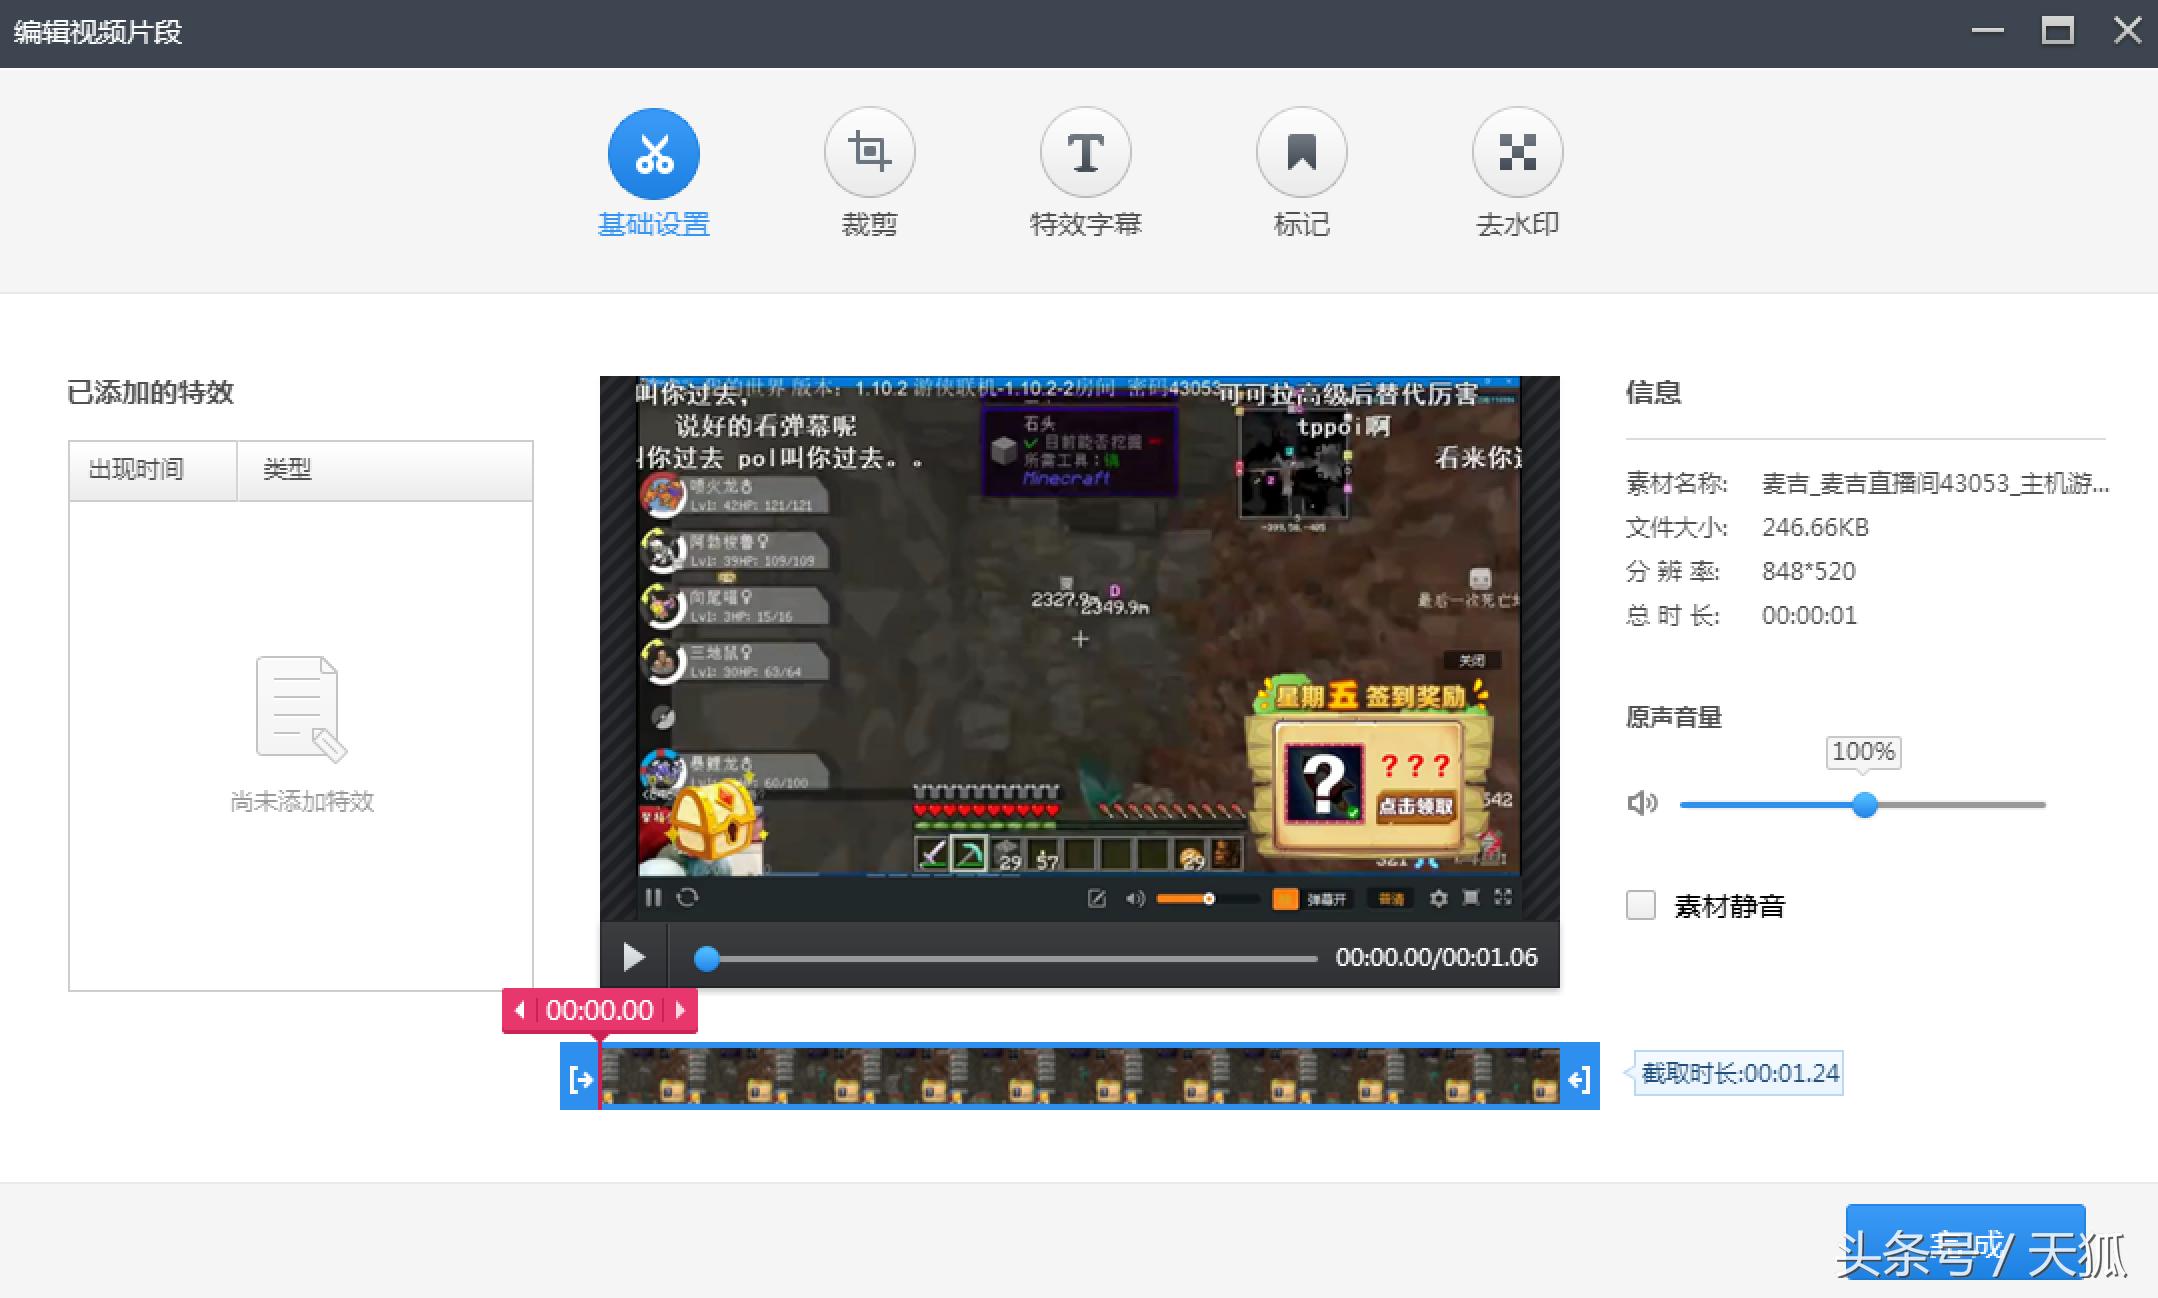
Task: Open the 去水印 watermark removal tool
Action: point(1516,152)
